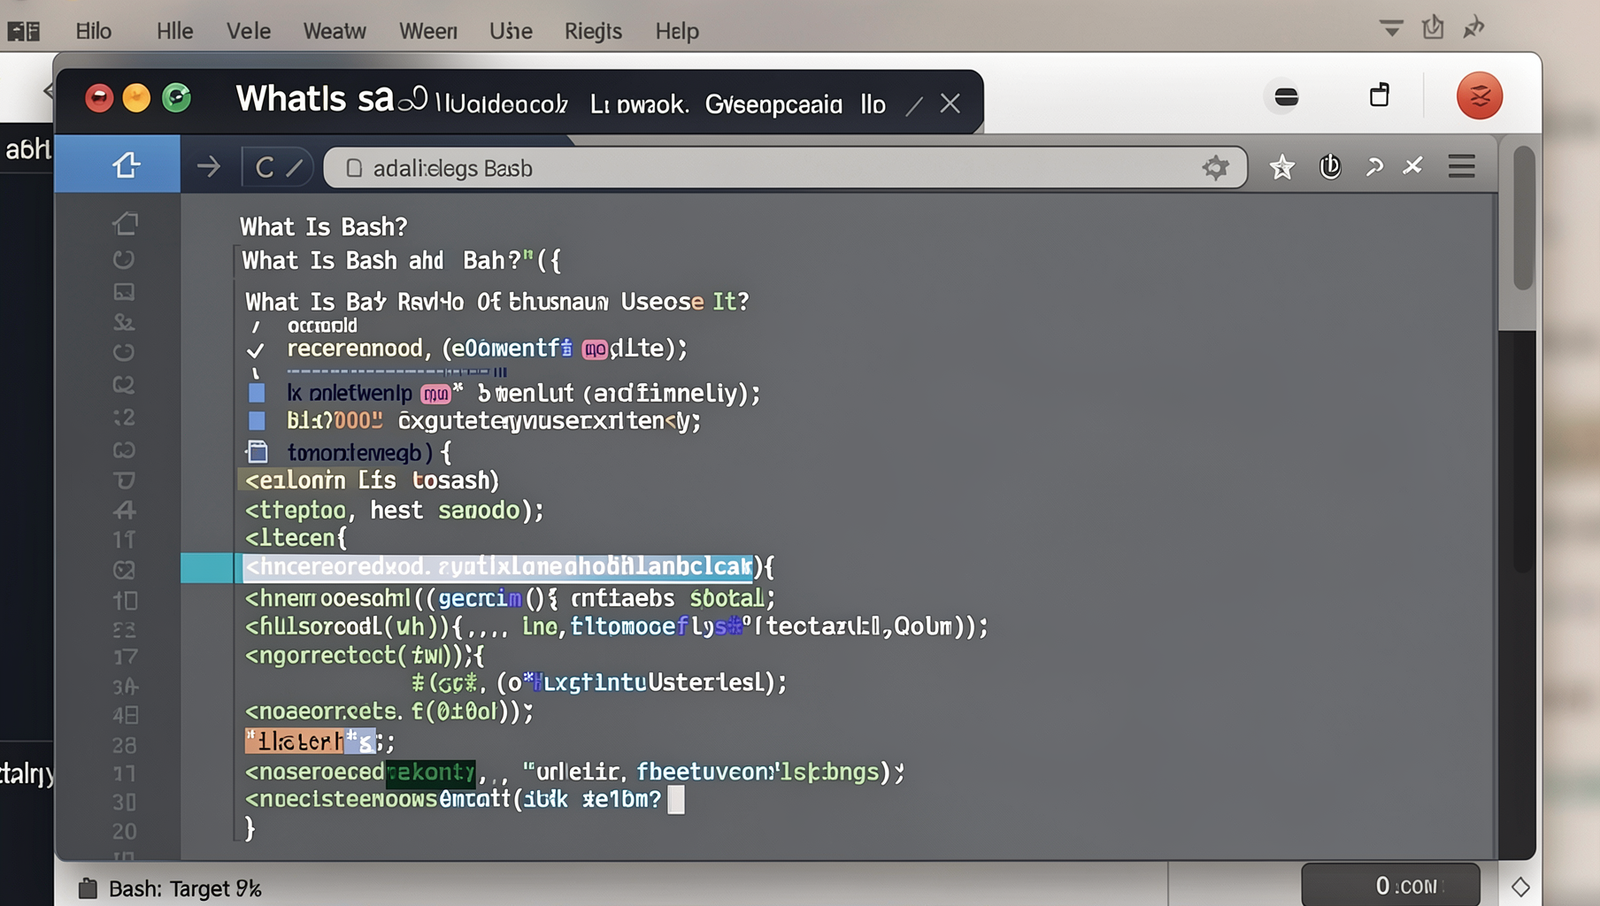Open the Weatw menu
This screenshot has width=1600, height=906.
point(334,31)
